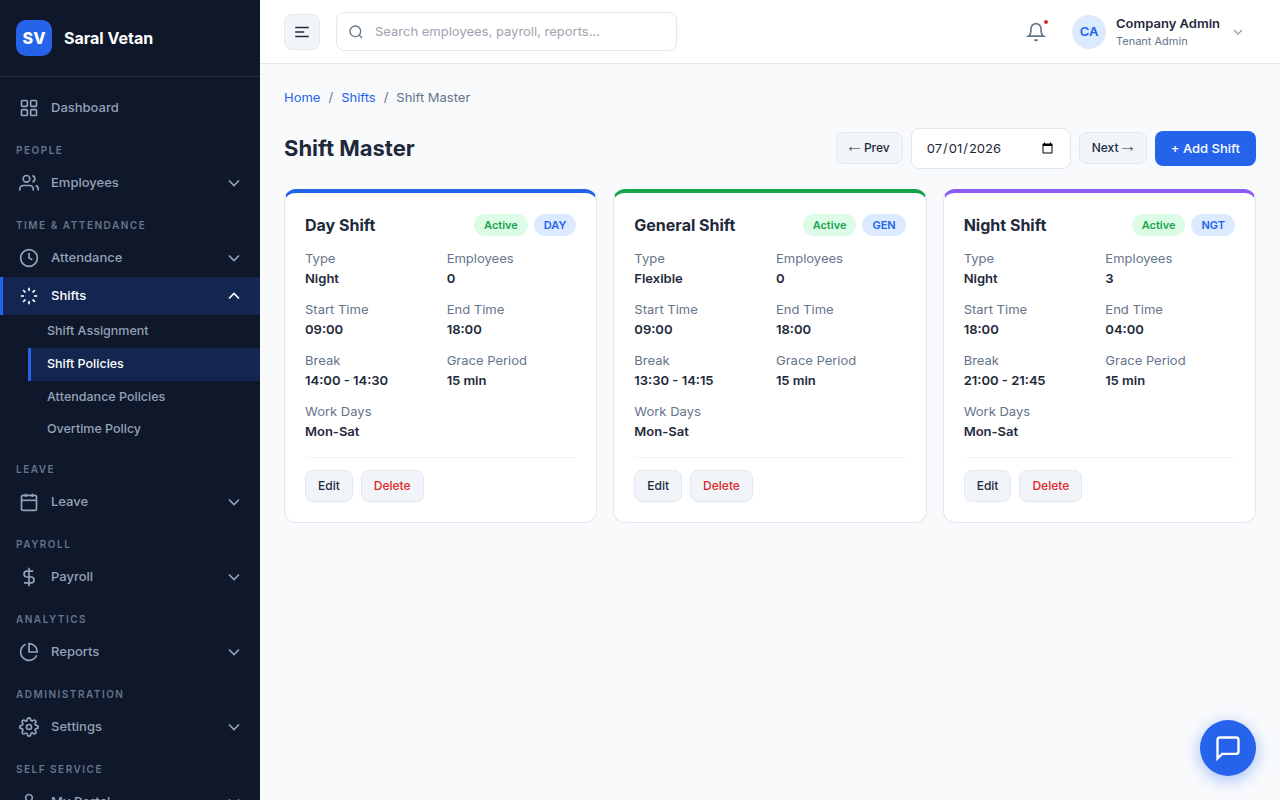Open Dashboard from the sidebar

[x=130, y=108]
